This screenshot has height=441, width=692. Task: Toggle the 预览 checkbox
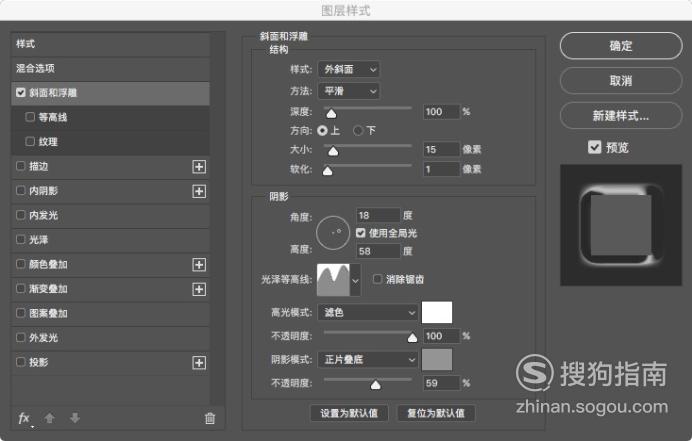pyautogui.click(x=594, y=147)
